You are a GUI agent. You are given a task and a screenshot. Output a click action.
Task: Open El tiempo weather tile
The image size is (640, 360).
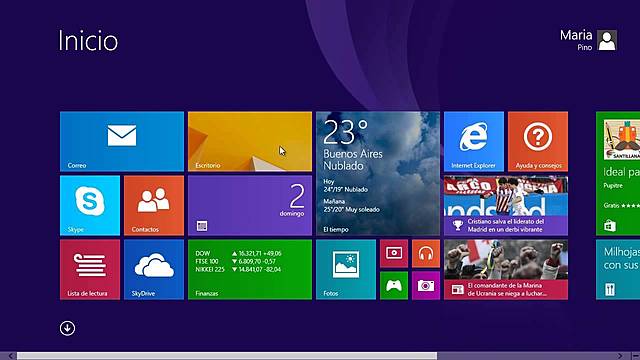pyautogui.click(x=378, y=173)
